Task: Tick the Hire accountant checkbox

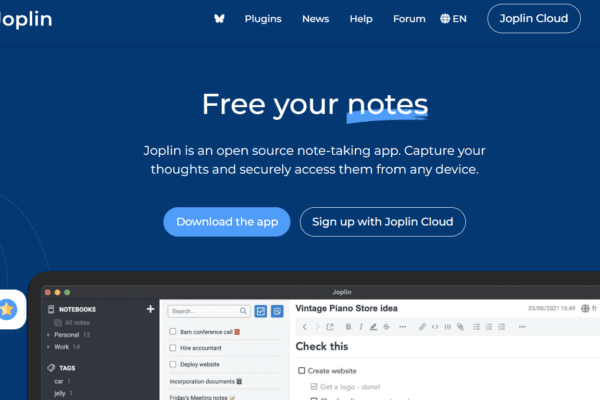Action: (x=173, y=348)
